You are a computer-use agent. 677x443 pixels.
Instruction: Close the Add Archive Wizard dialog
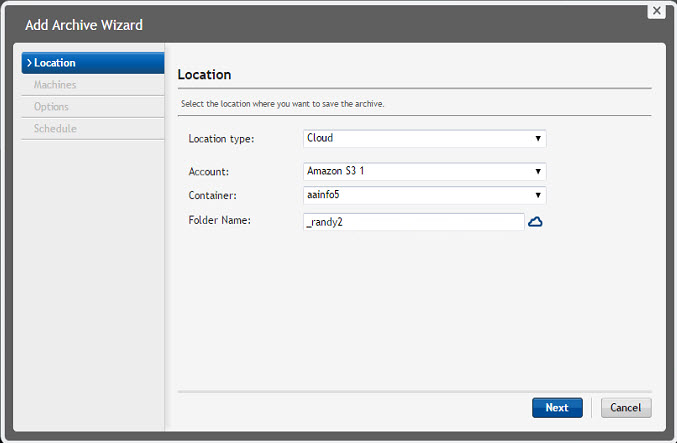656,10
